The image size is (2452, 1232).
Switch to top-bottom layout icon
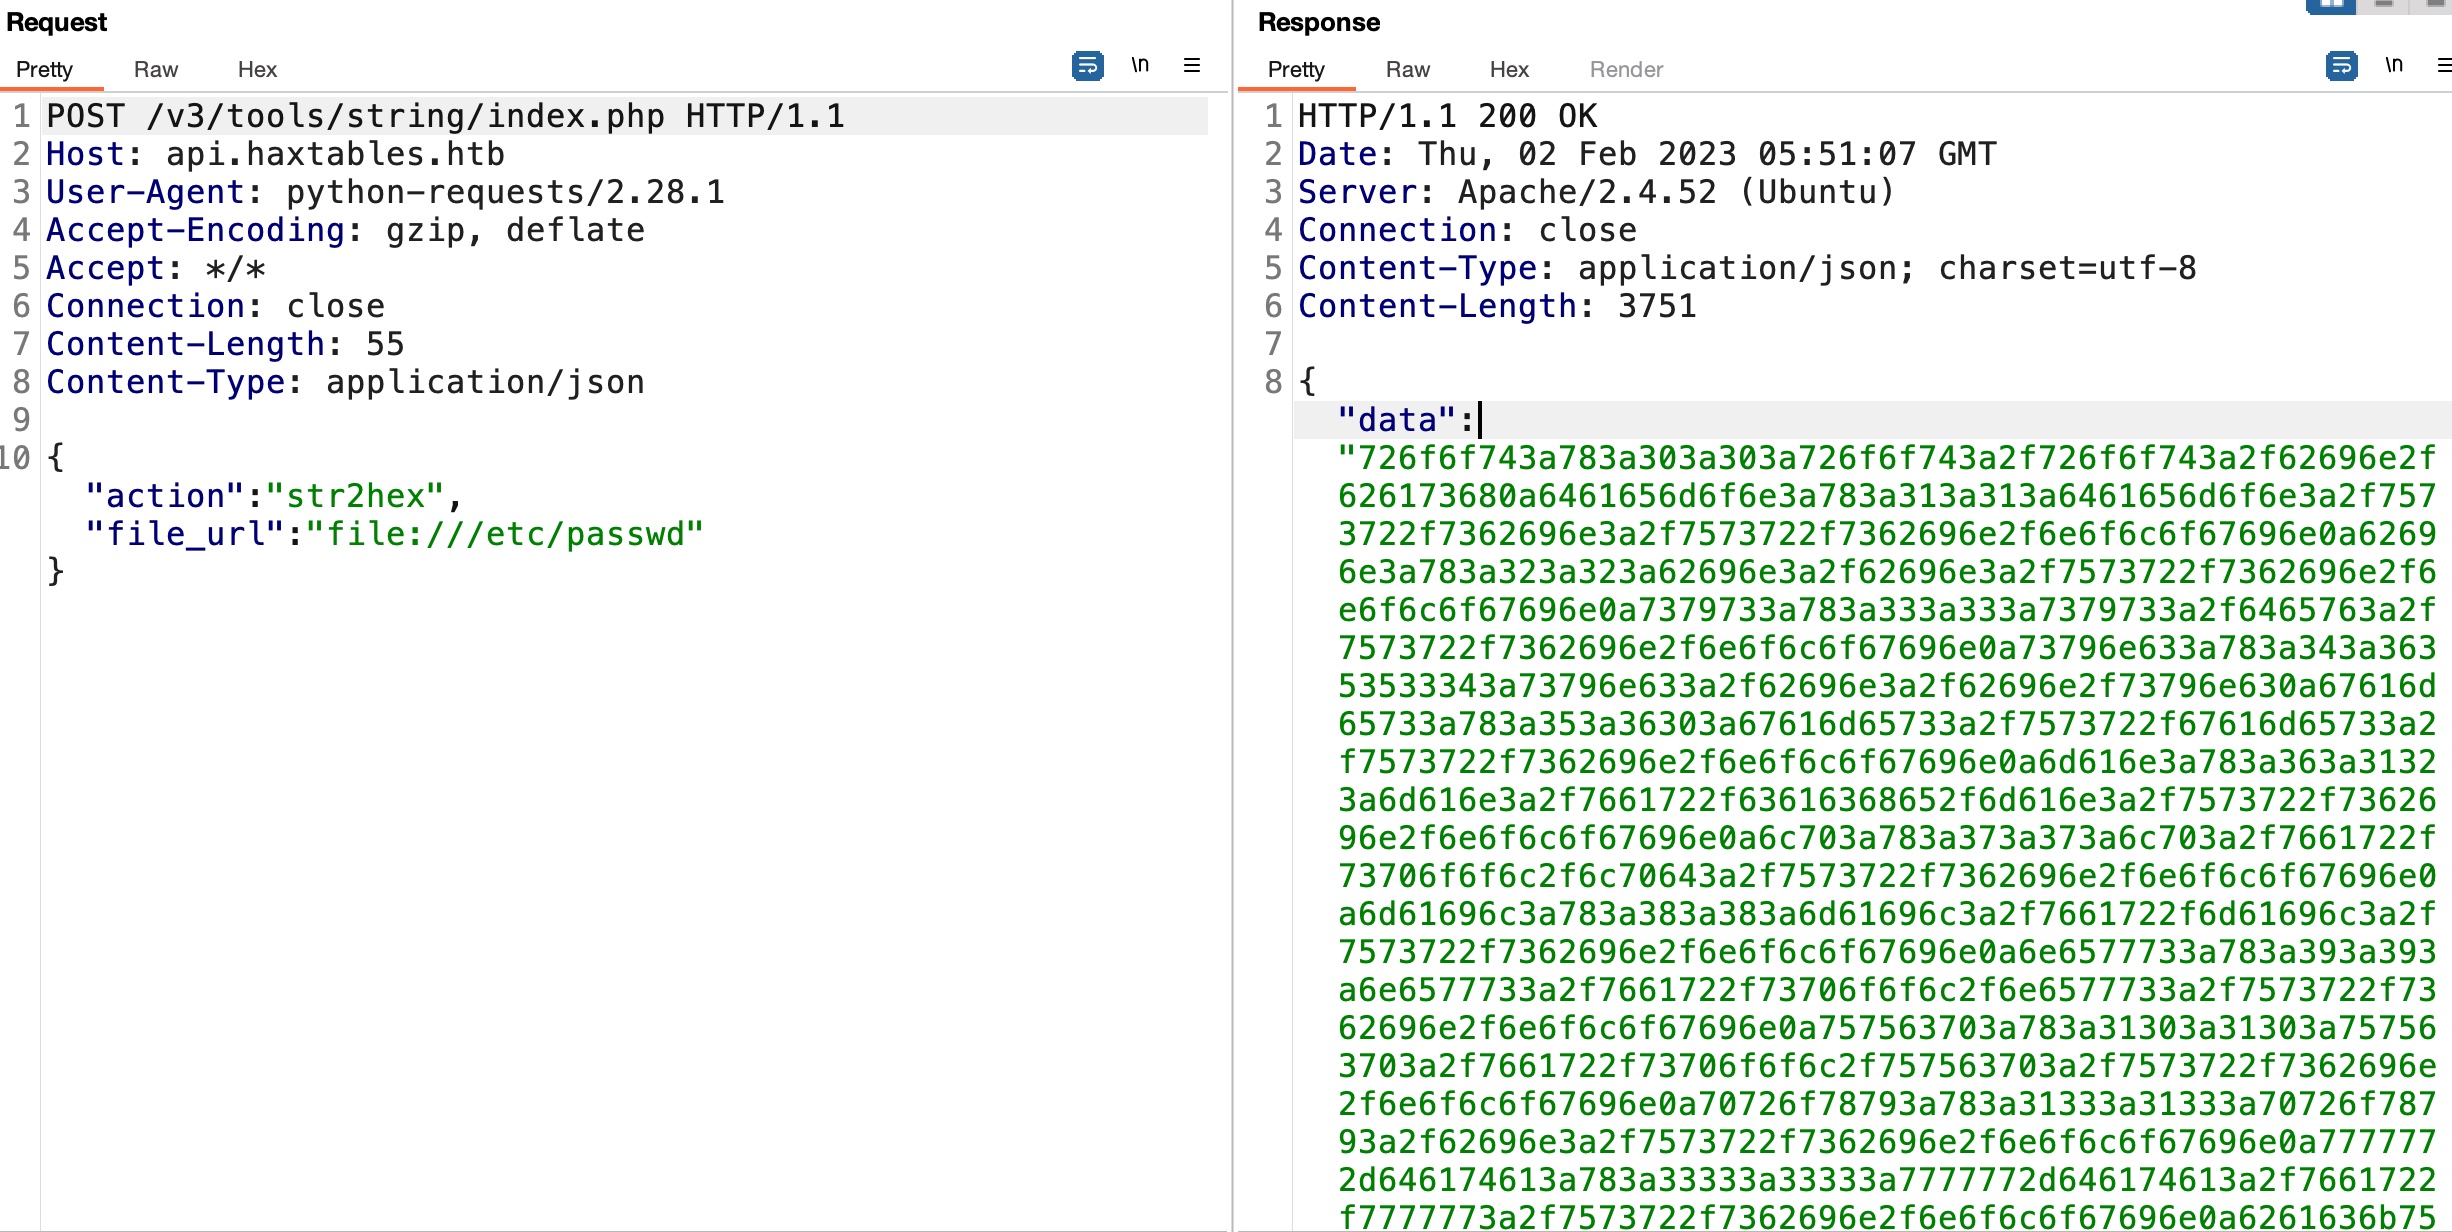pos(2384,5)
